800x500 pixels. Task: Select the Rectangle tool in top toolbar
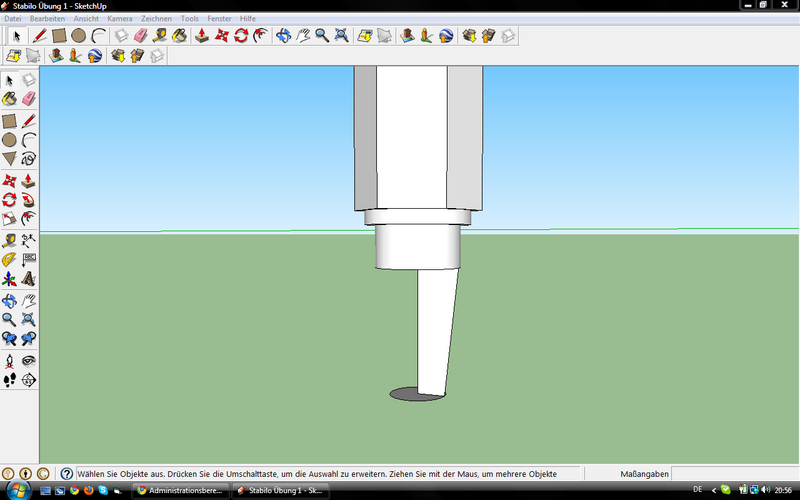pos(59,36)
